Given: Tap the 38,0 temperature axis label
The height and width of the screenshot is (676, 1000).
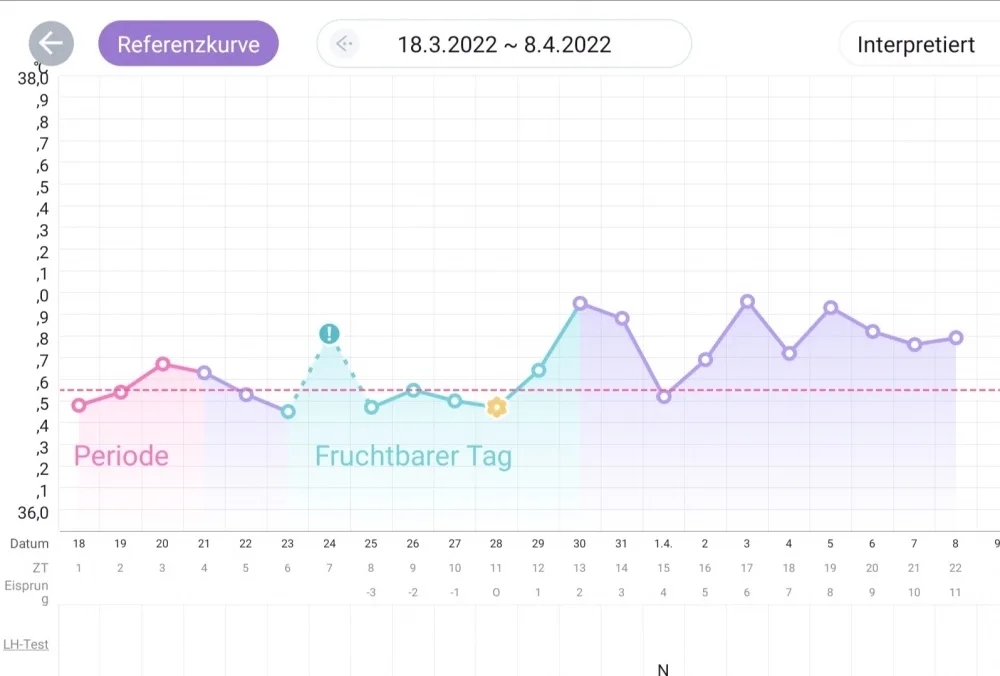Looking at the screenshot, I should pyautogui.click(x=33, y=78).
